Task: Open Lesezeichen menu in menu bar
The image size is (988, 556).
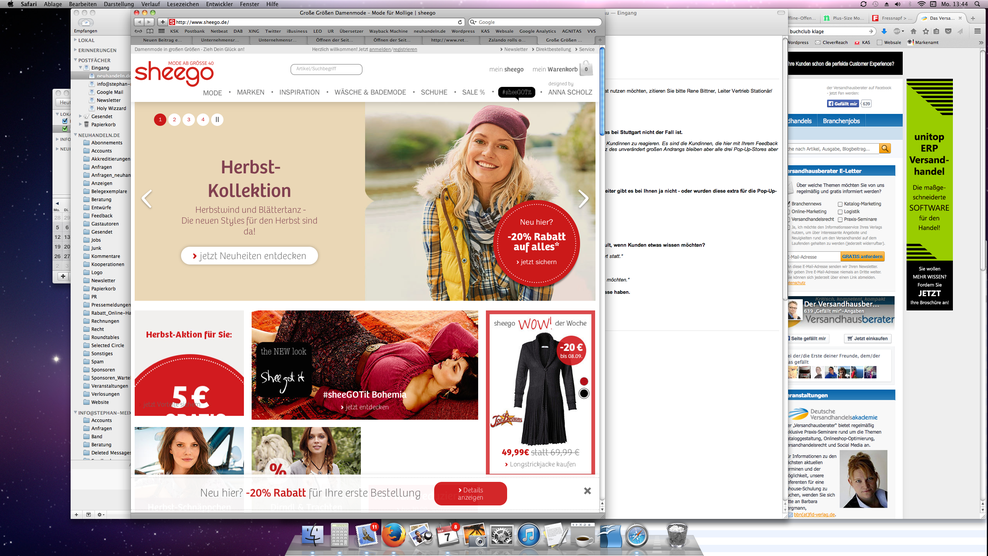Action: click(183, 4)
